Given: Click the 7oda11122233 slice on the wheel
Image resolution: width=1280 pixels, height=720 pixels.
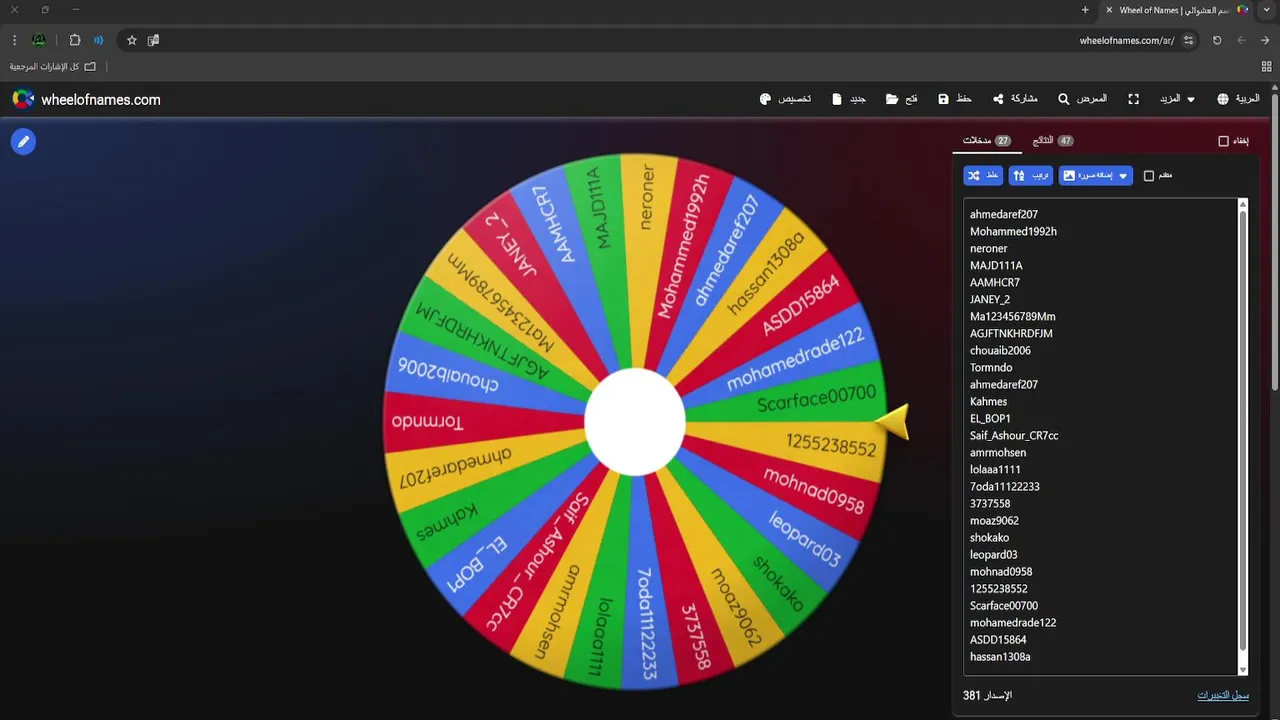Looking at the screenshot, I should point(648,620).
